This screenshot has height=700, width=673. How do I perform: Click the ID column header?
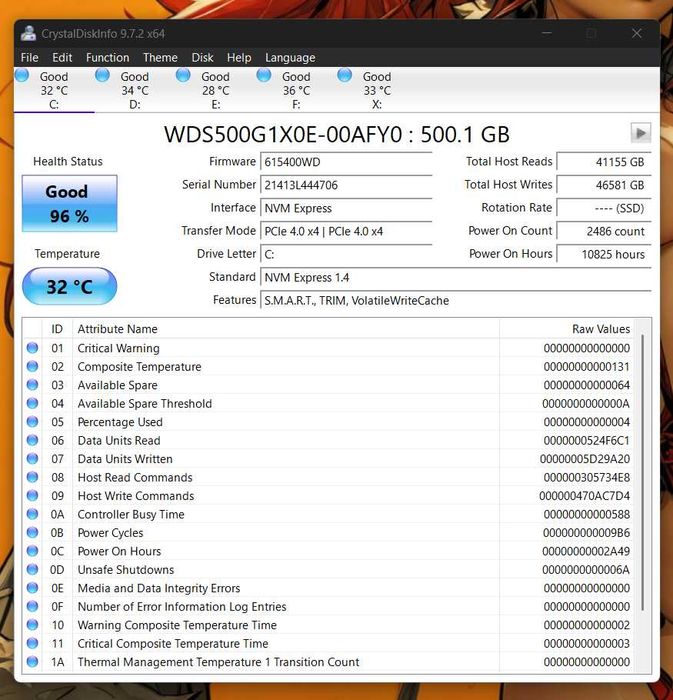click(57, 329)
